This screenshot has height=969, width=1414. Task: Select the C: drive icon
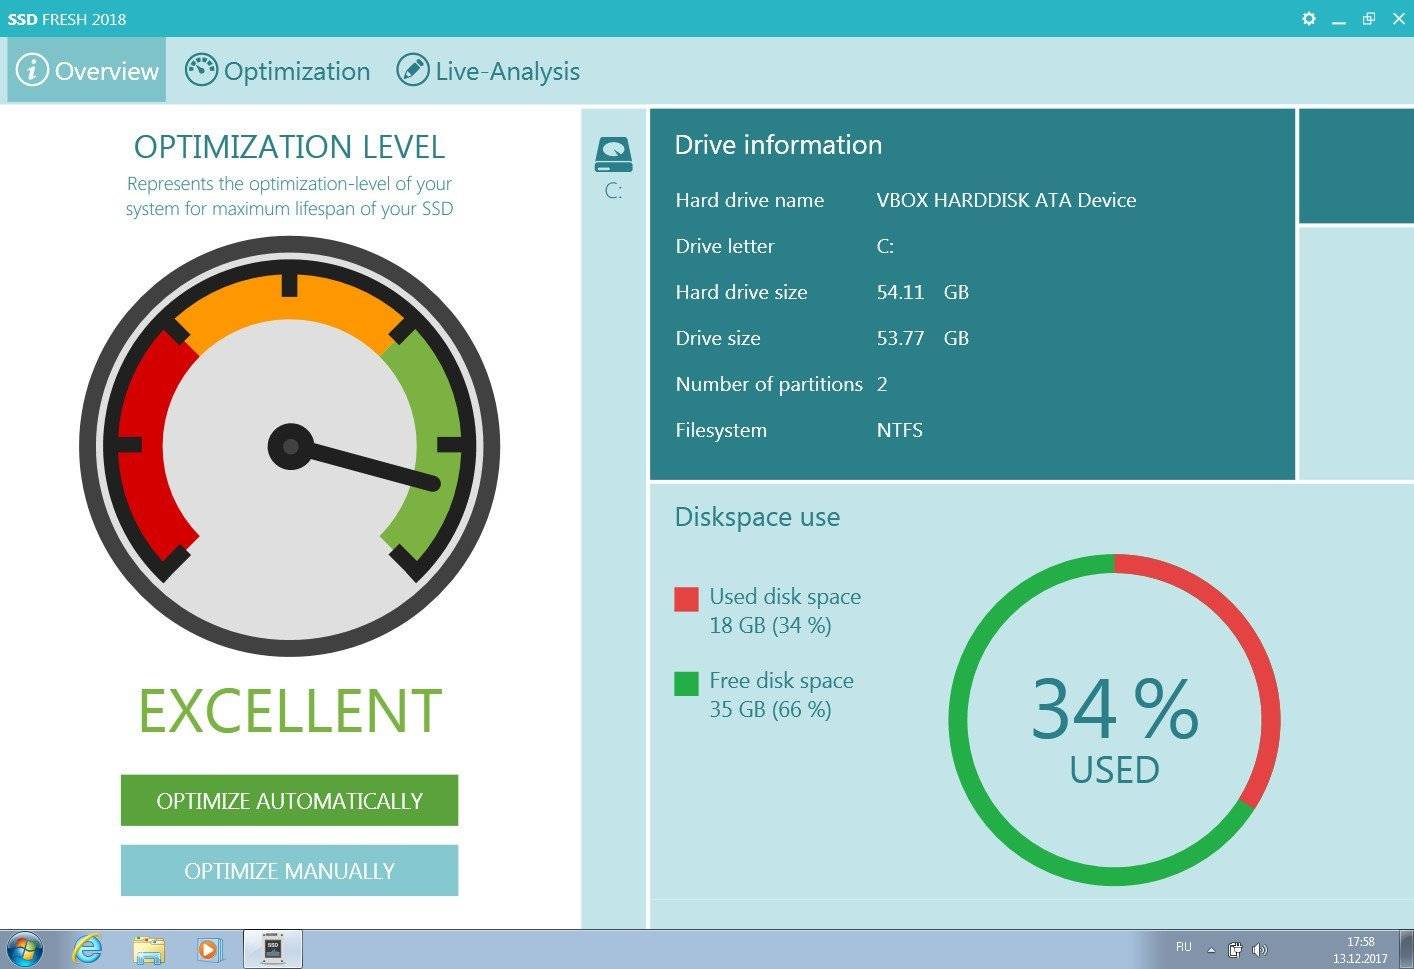point(613,167)
